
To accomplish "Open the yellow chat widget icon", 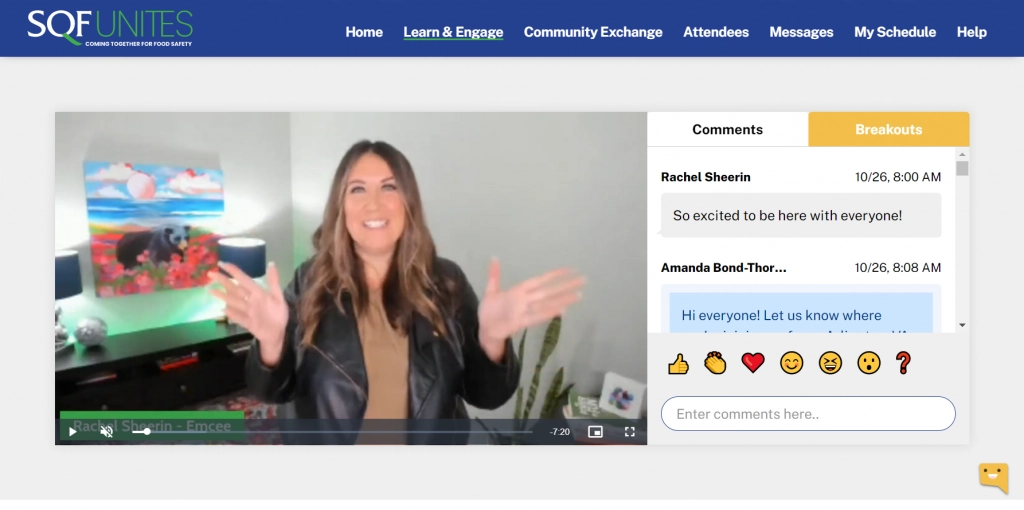I will pyautogui.click(x=993, y=478).
